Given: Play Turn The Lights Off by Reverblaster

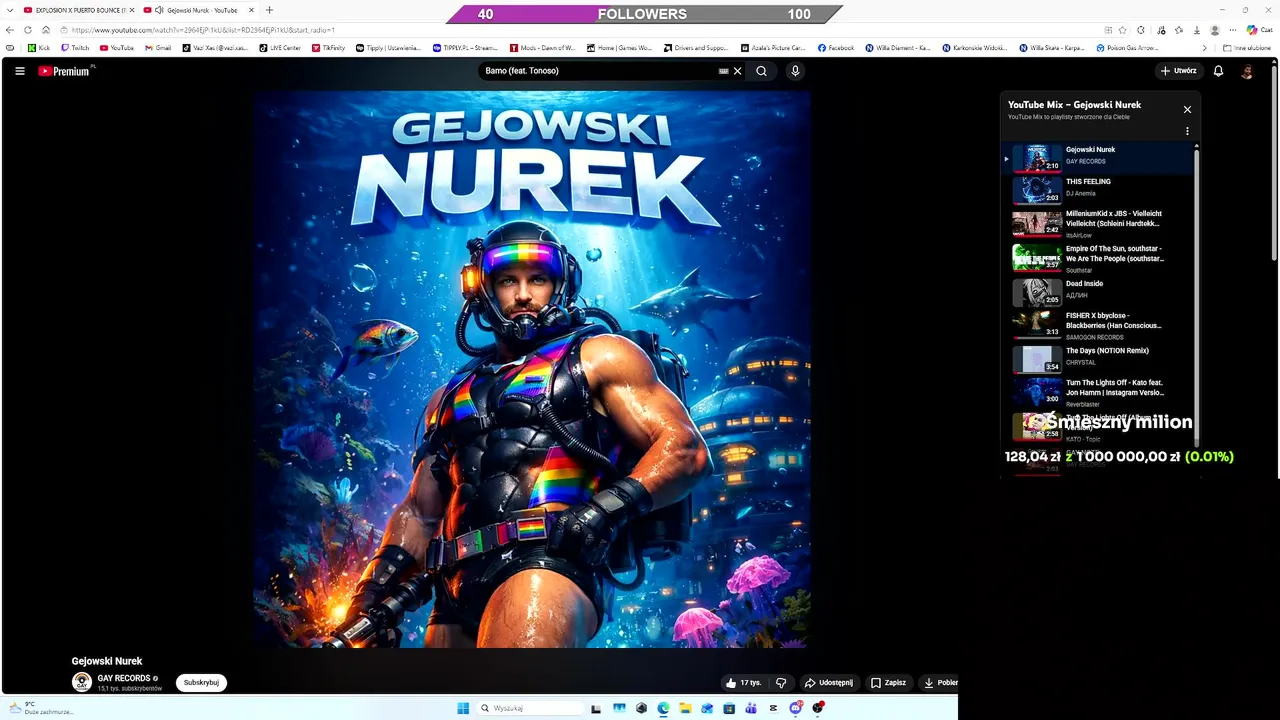Looking at the screenshot, I should tap(1098, 392).
